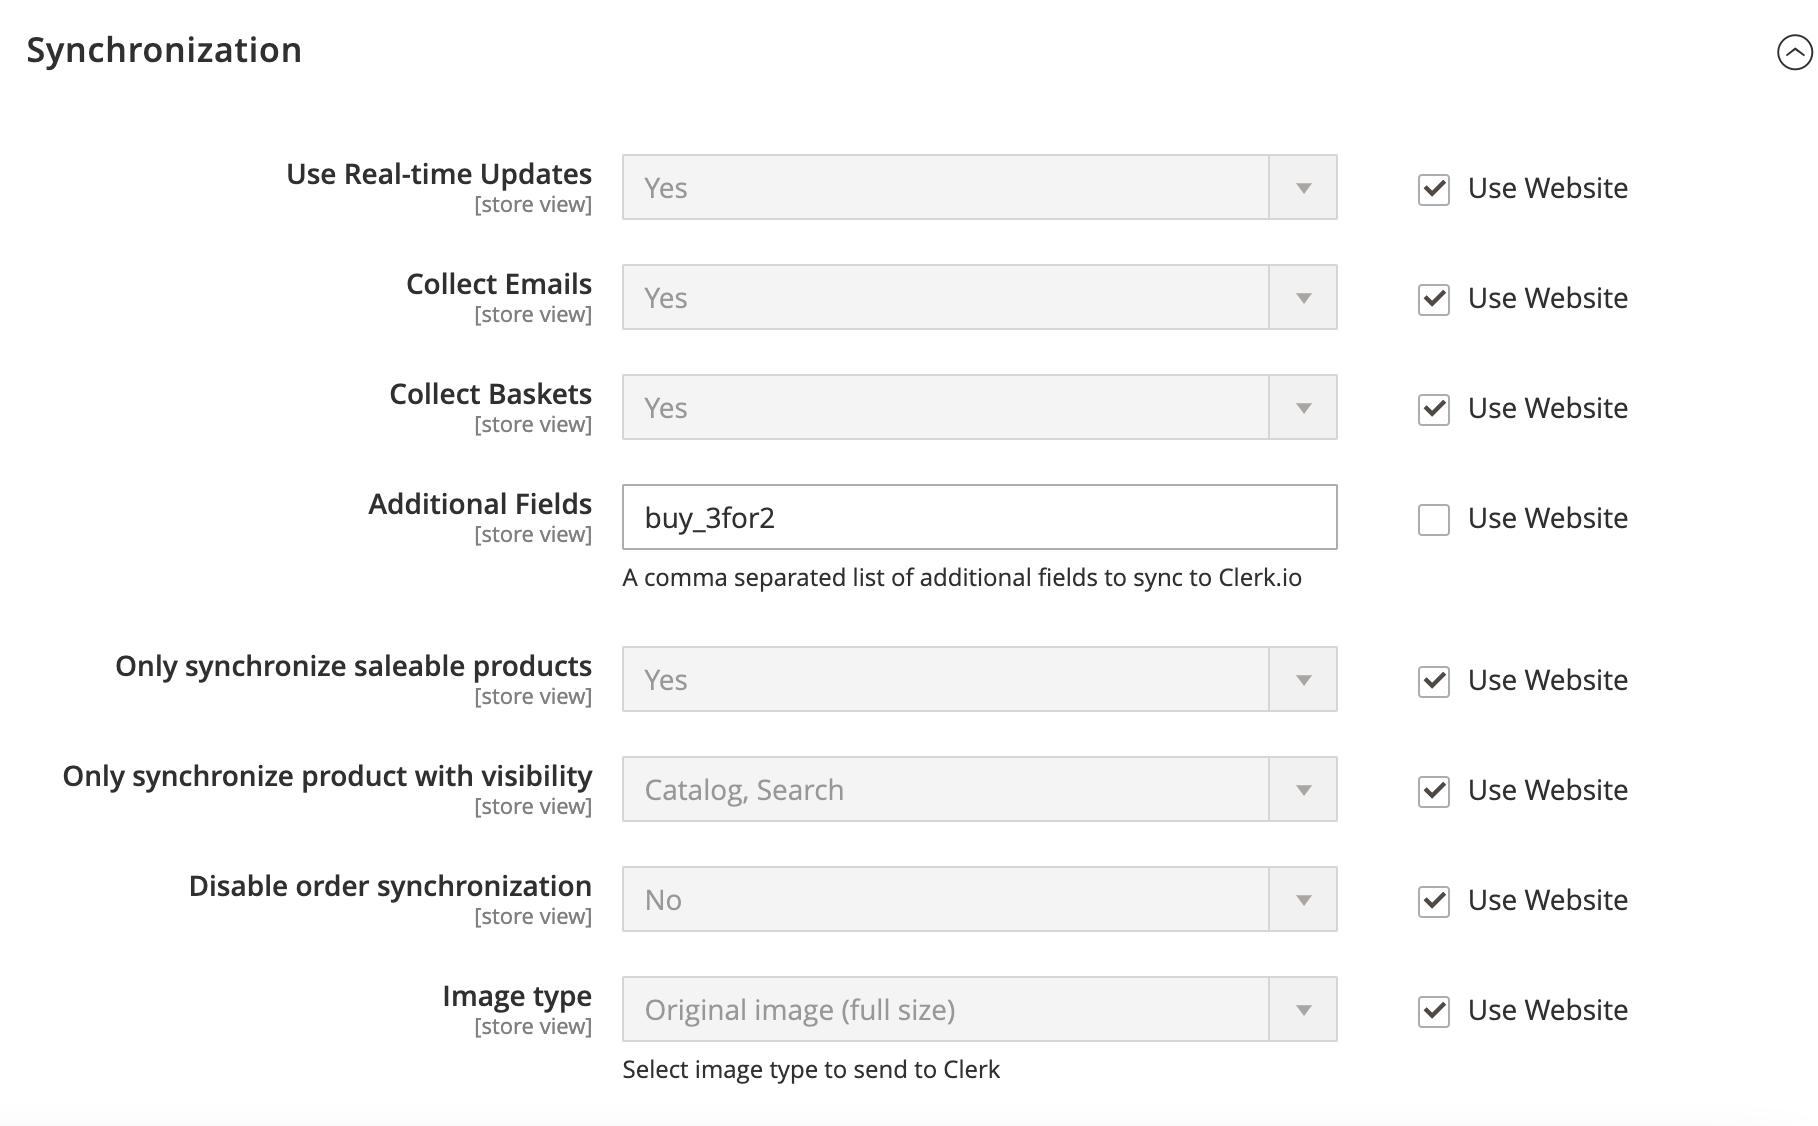The image size is (1818, 1126).
Task: Open the Use Real-time Updates dropdown
Action: point(979,188)
